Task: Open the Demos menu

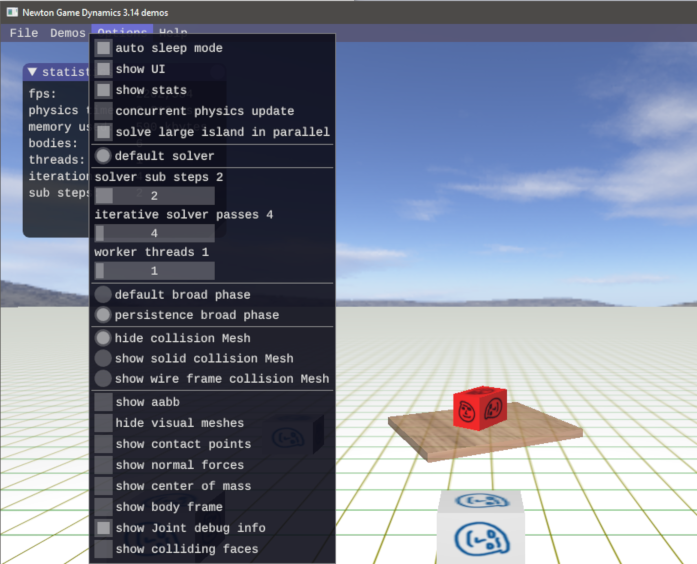Action: coord(68,33)
